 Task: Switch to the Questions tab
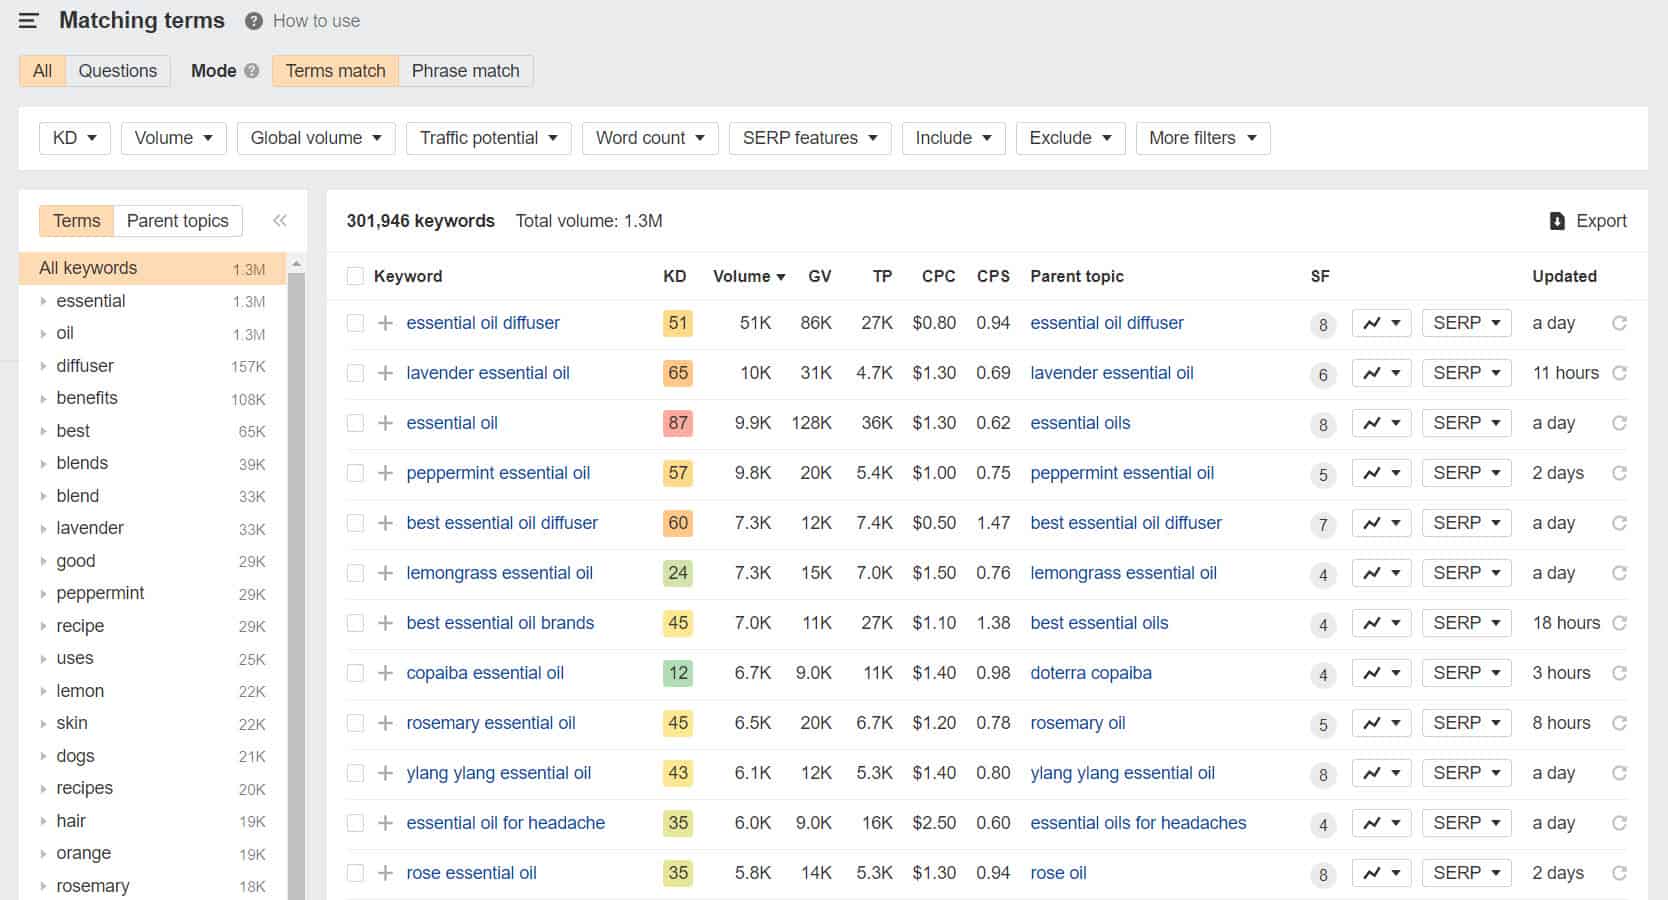(118, 70)
